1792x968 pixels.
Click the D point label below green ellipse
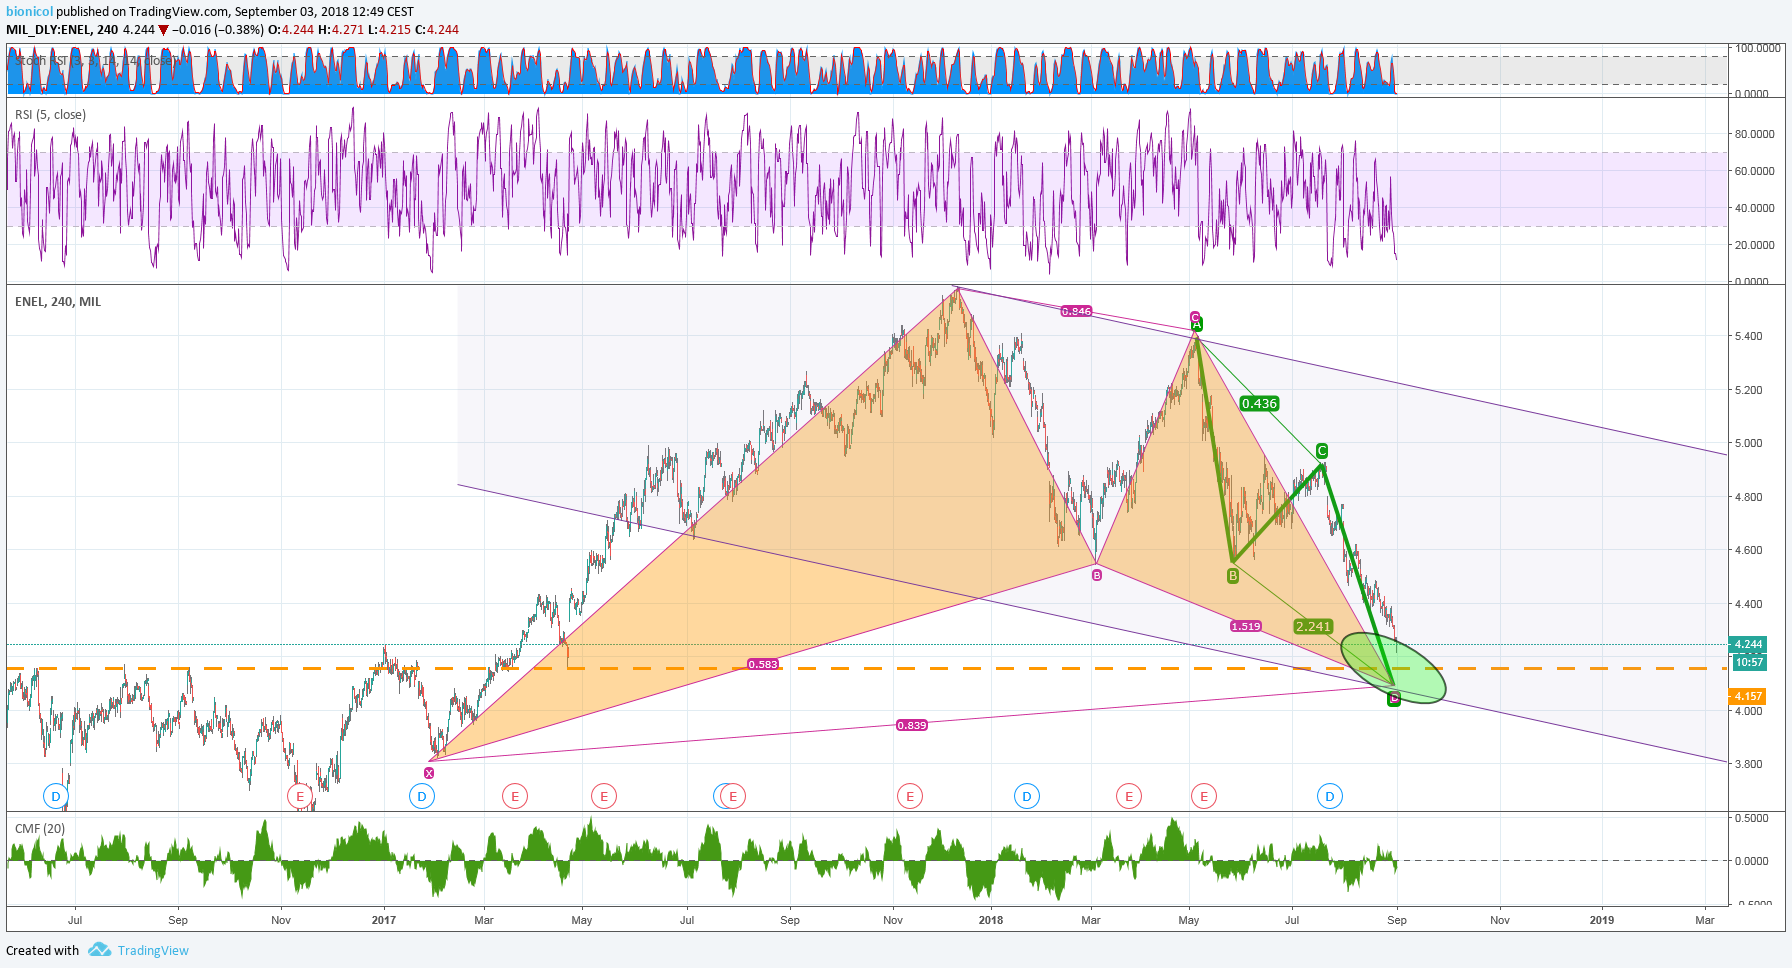[x=1394, y=699]
